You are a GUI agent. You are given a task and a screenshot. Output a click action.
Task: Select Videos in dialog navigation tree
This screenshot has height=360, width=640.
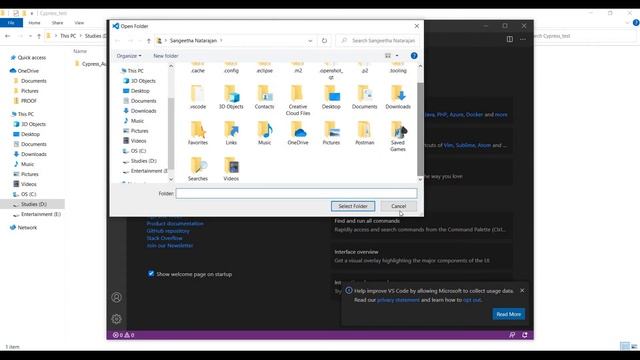pyautogui.click(x=135, y=141)
